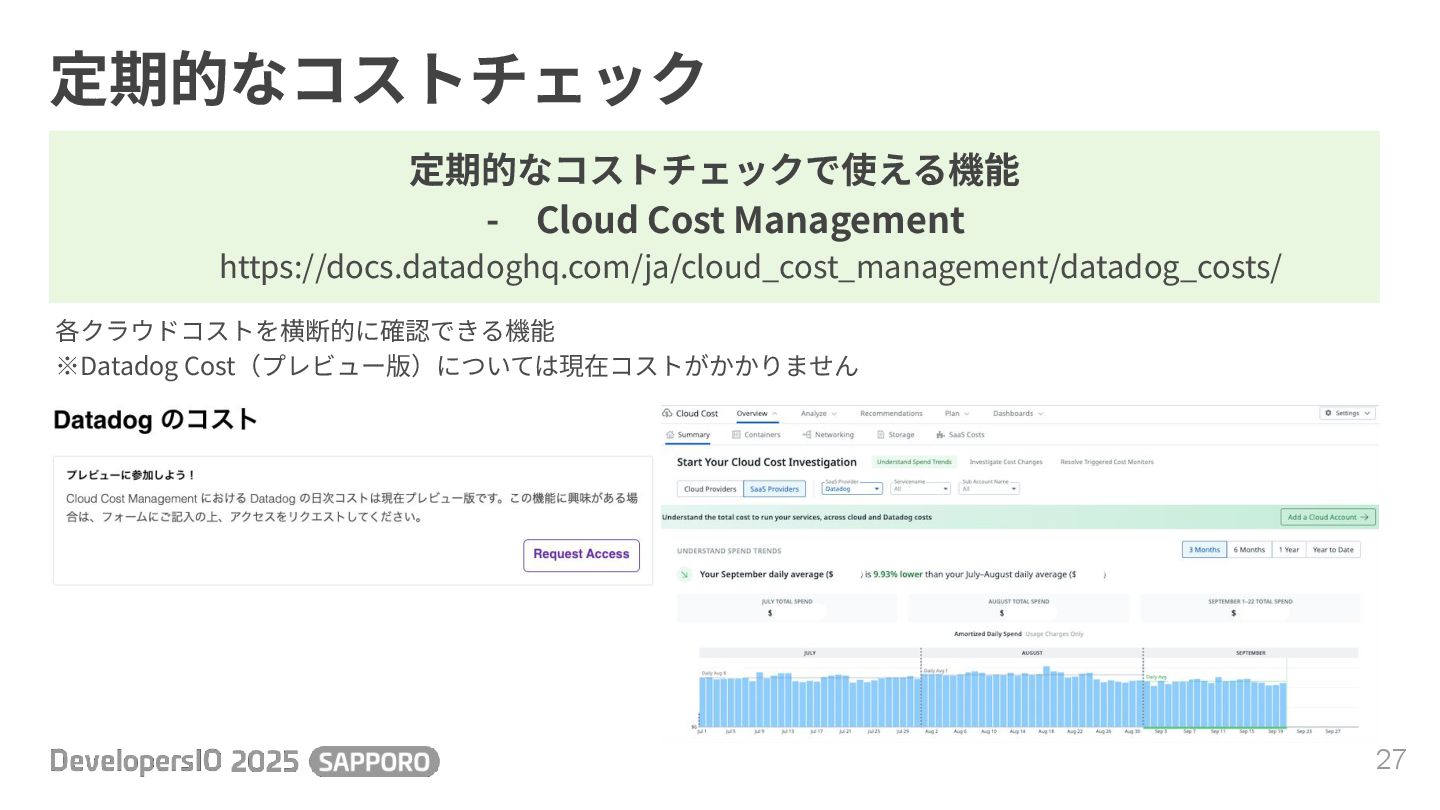Click the Cloud Cost Management heading
The width and height of the screenshot is (1440, 810).
pos(750,220)
